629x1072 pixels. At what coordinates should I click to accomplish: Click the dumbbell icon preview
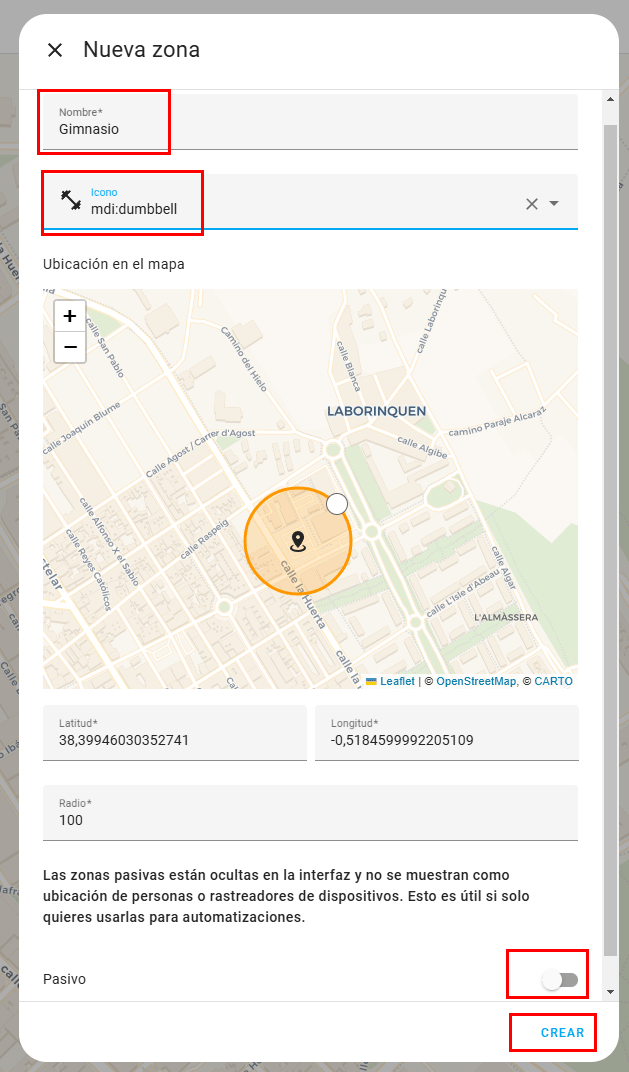[x=70, y=200]
